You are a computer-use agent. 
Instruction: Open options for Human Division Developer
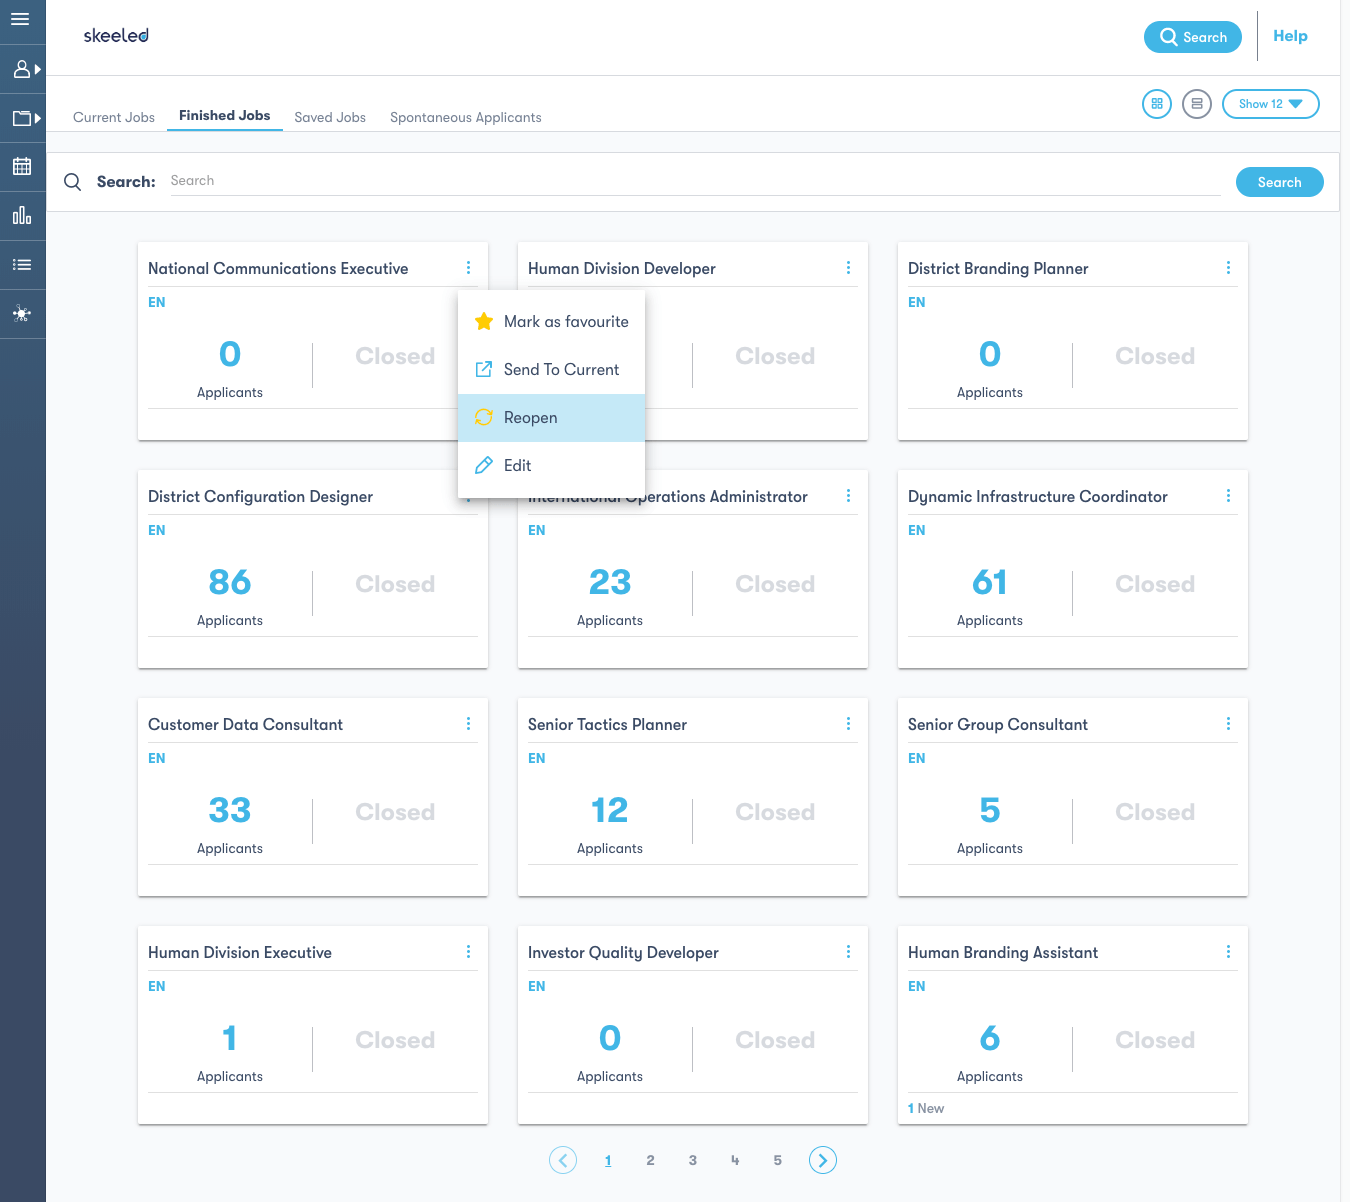848,268
